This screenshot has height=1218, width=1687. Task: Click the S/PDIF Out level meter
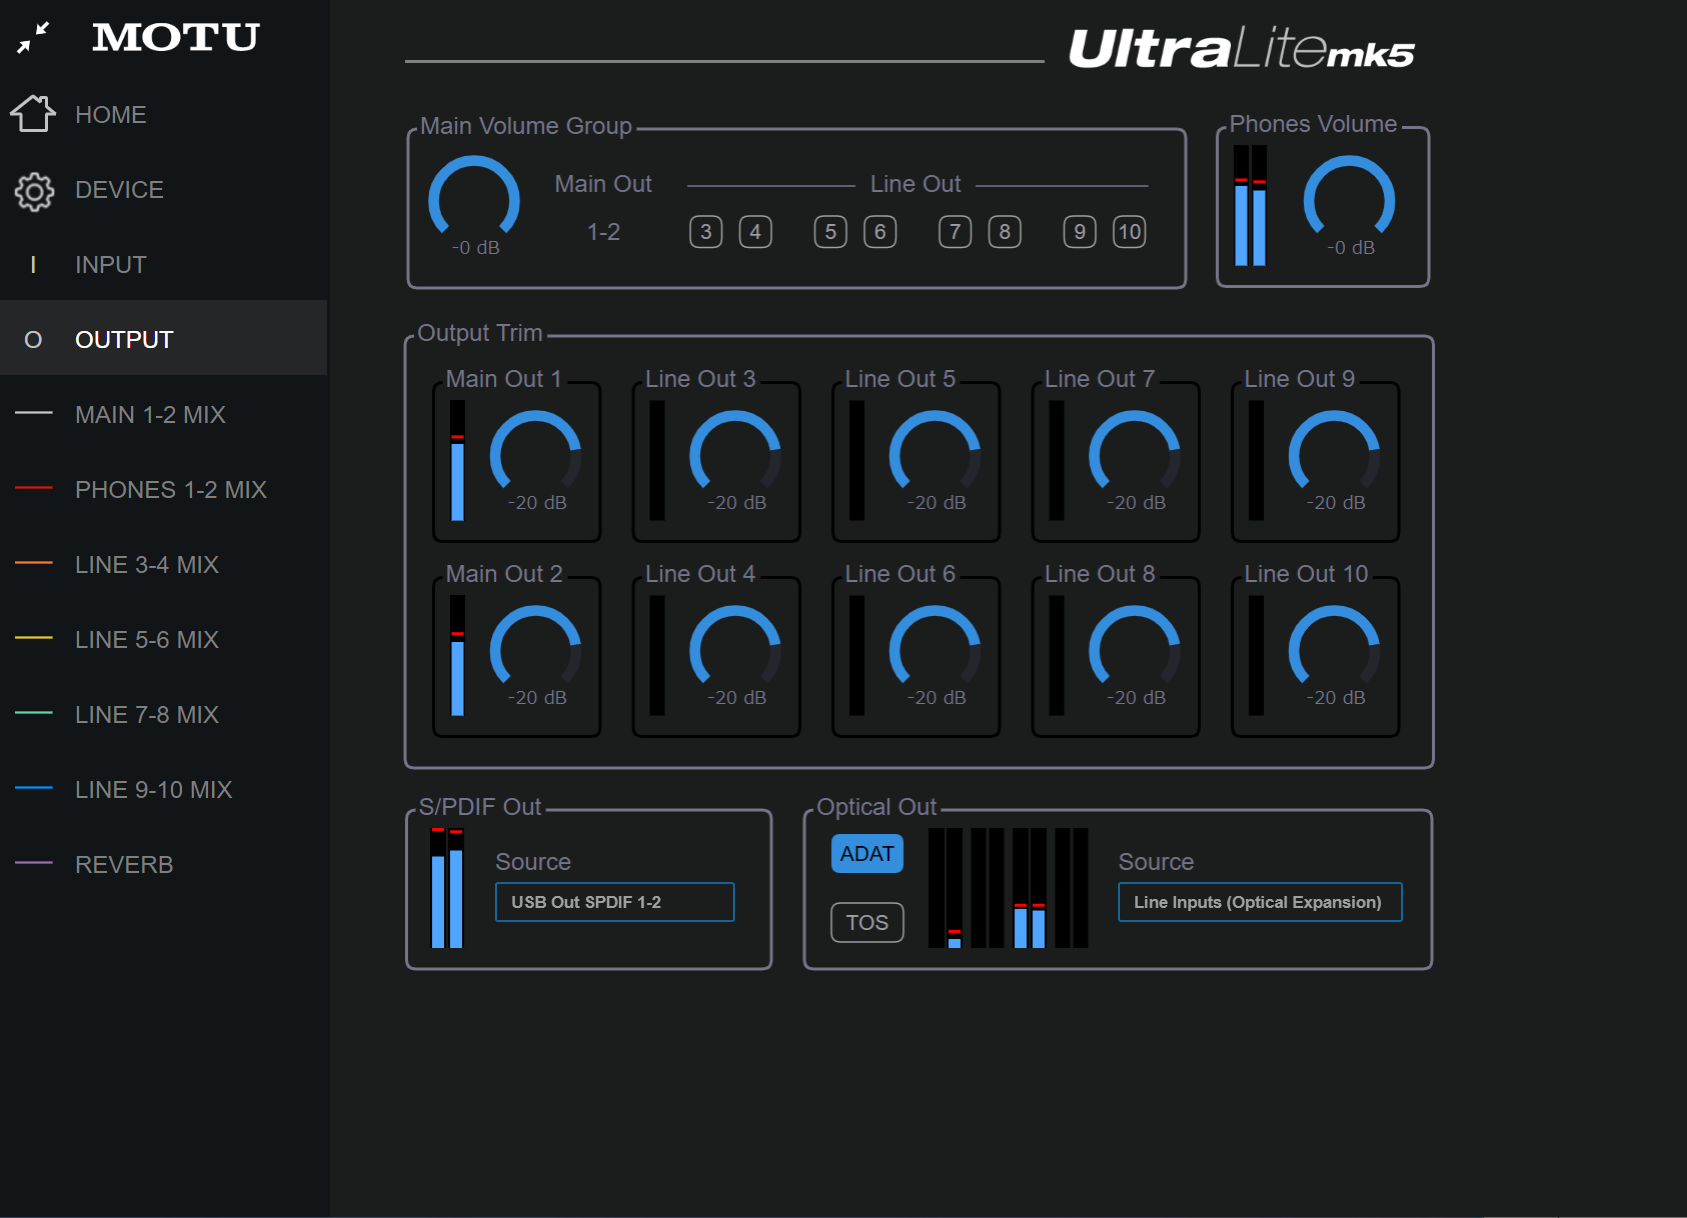coord(447,888)
